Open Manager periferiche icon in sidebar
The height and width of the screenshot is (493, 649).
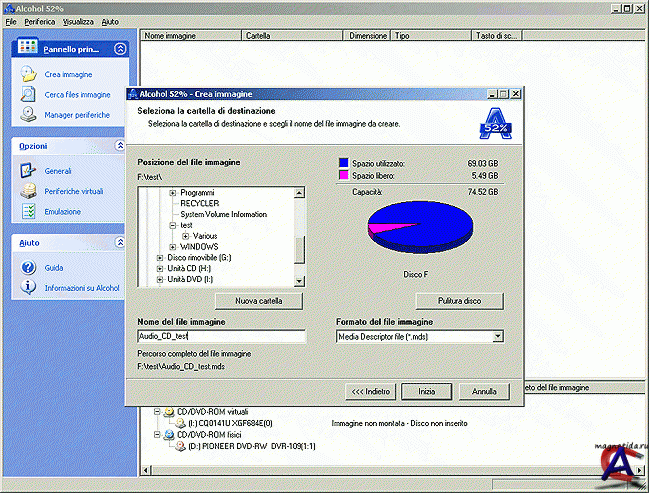27,115
